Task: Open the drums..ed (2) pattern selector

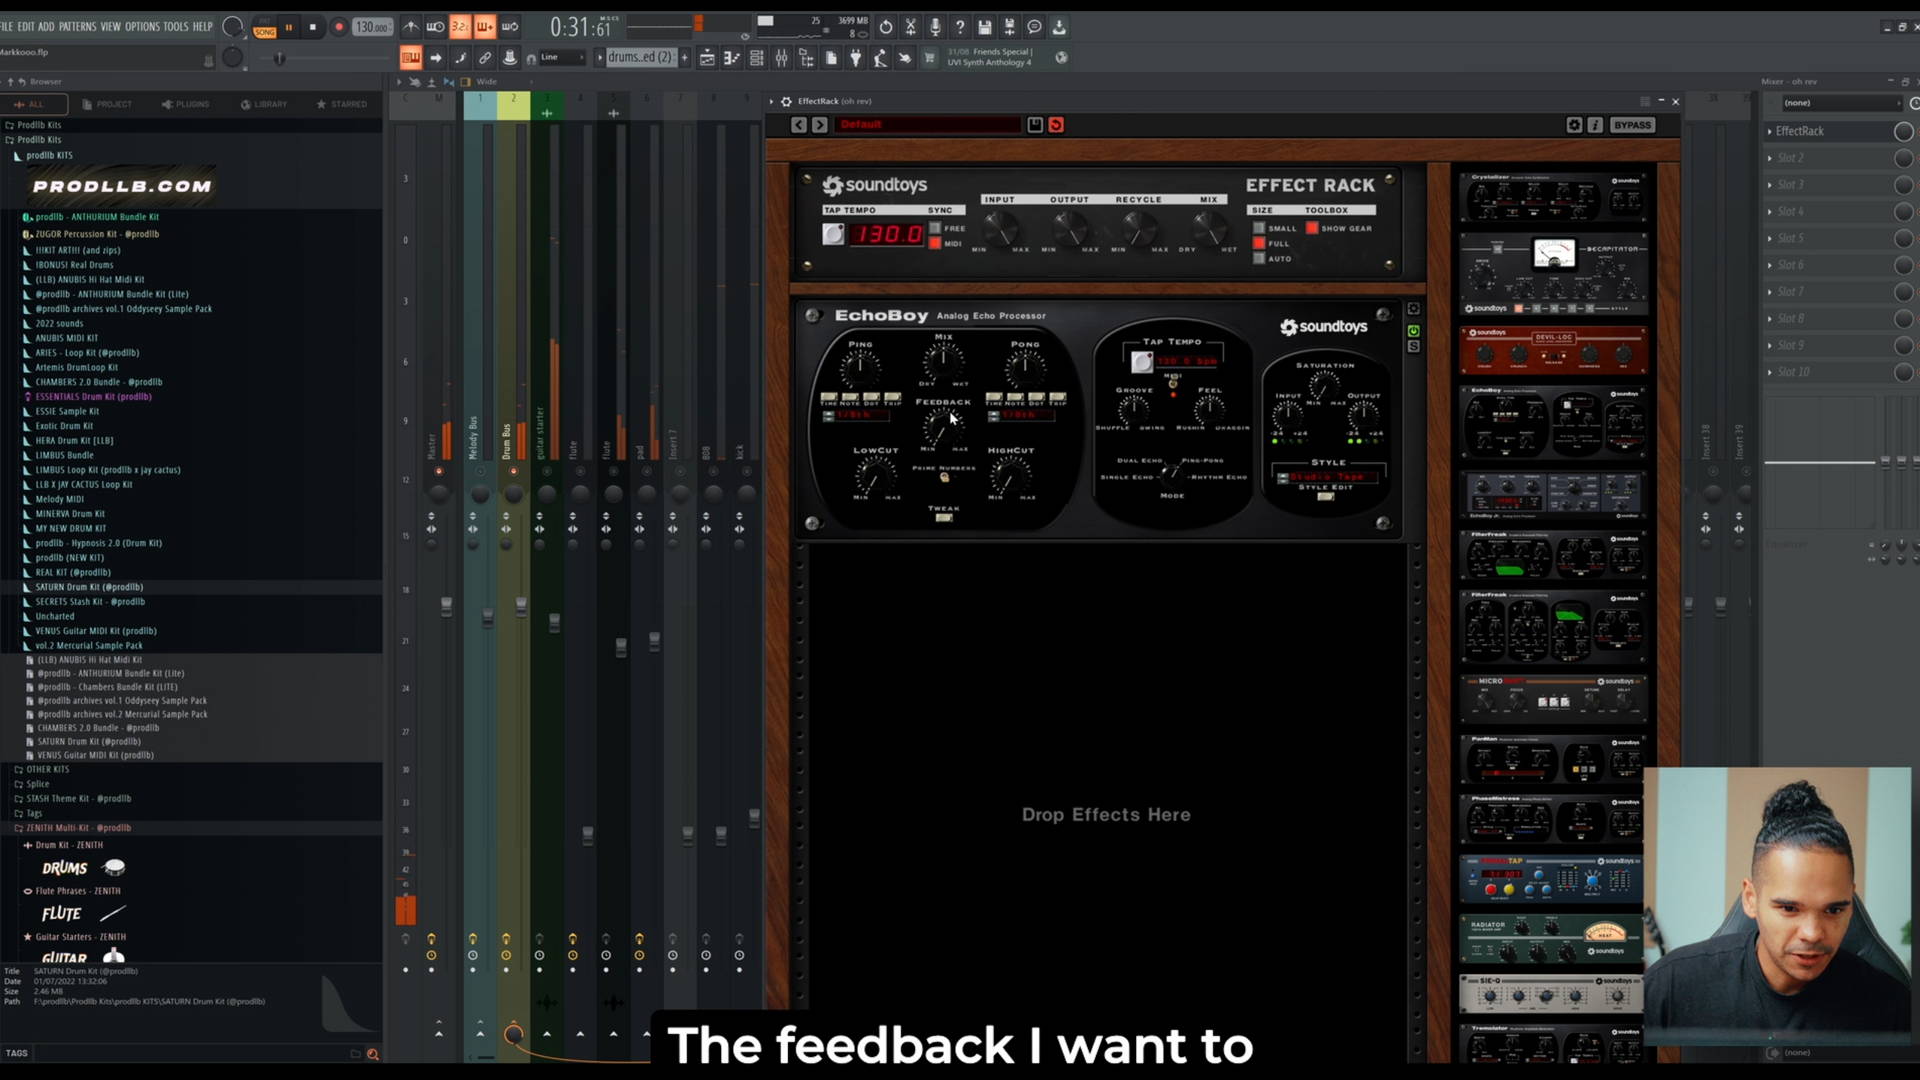Action: (x=640, y=58)
